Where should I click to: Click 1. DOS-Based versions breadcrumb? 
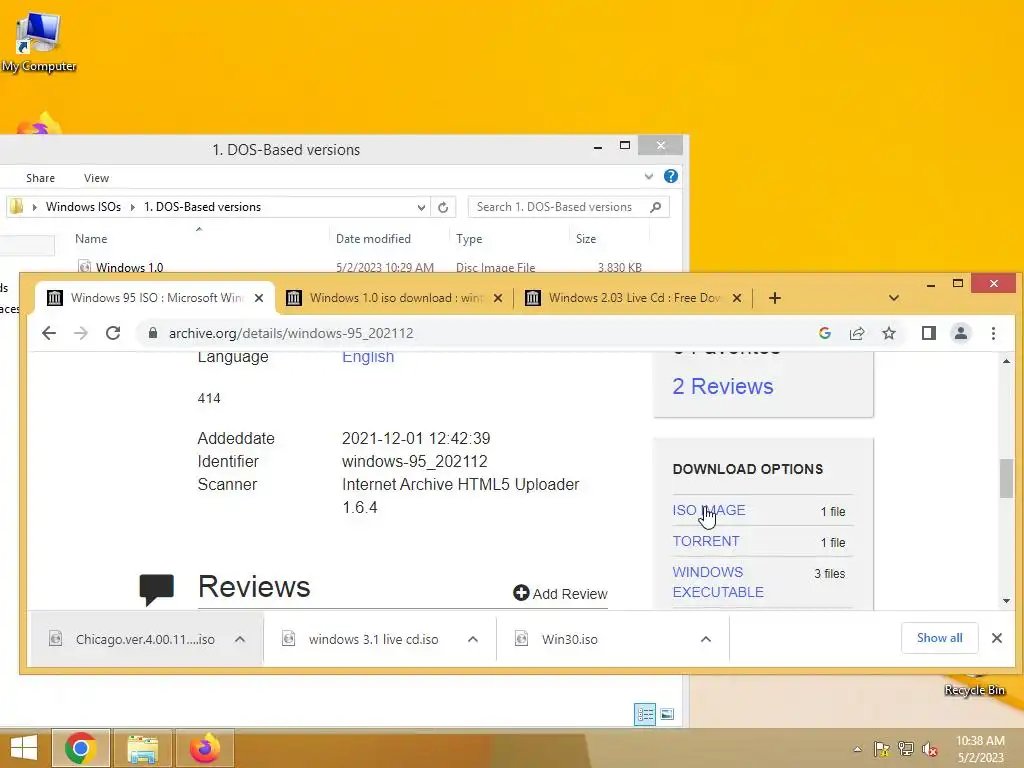(202, 207)
